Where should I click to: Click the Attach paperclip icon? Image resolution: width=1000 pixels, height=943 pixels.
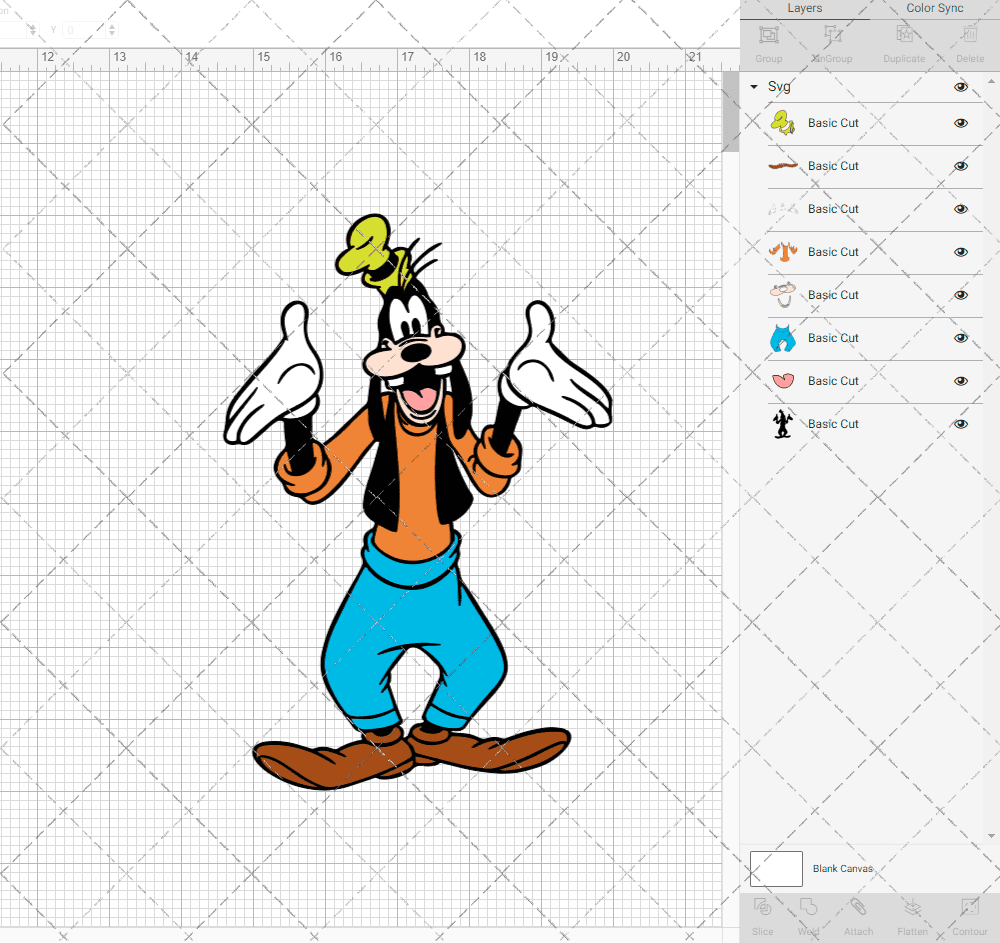coord(858,907)
